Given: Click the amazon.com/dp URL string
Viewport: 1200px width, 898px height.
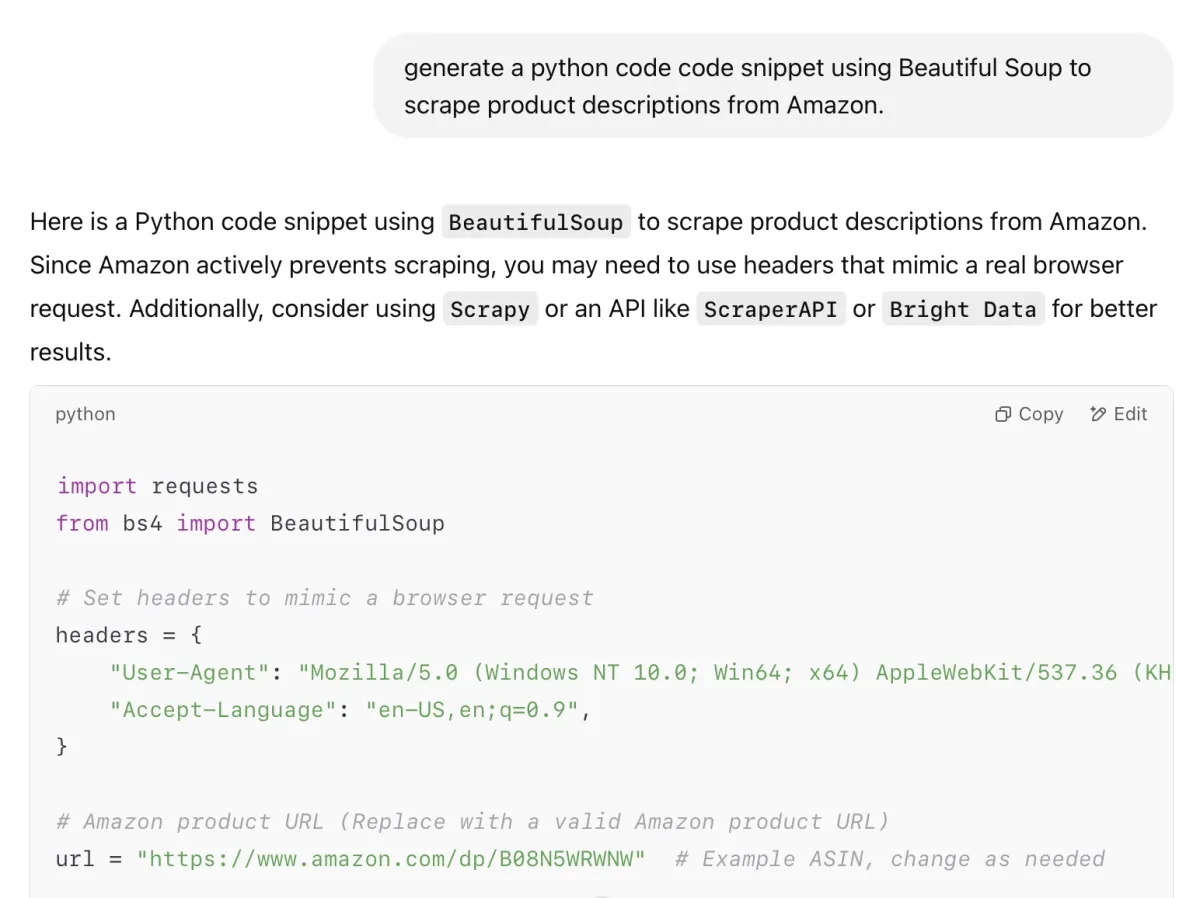Looking at the screenshot, I should 391,859.
